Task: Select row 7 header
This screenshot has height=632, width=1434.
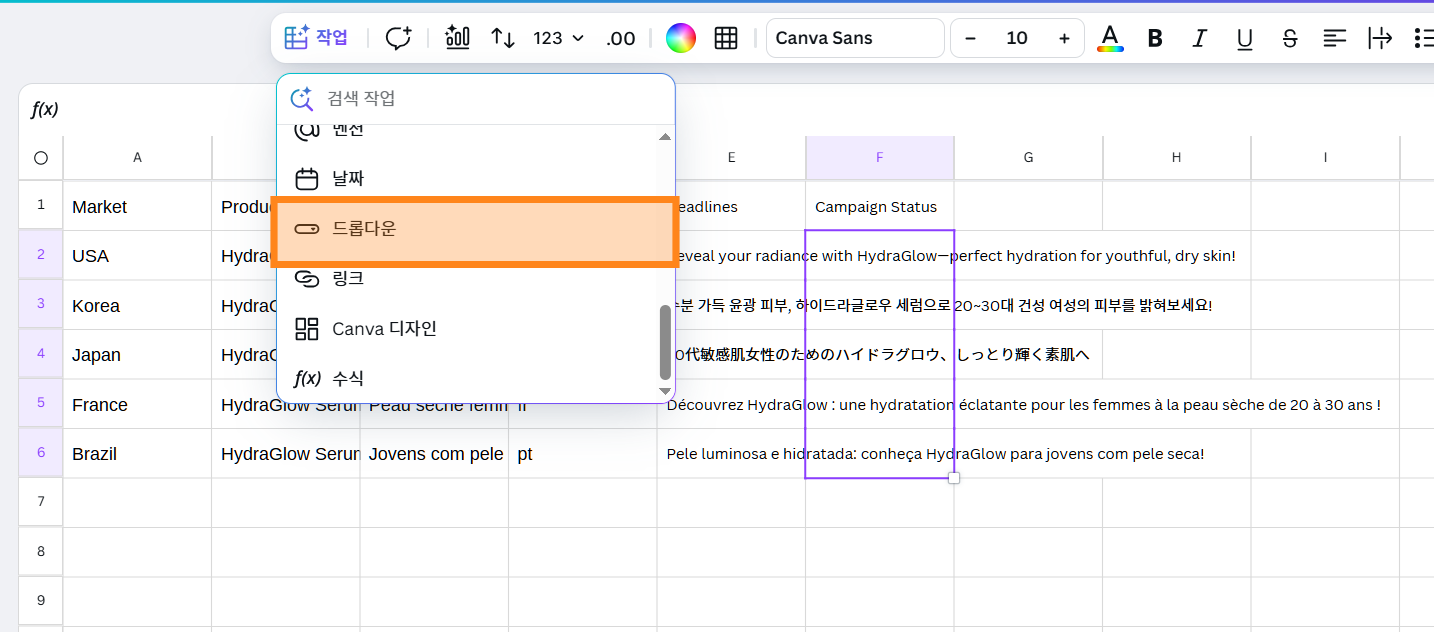Action: pos(41,502)
